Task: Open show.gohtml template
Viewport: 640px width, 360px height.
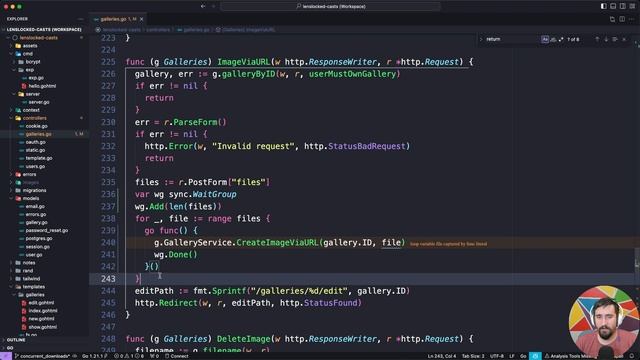Action: pyautogui.click(x=42, y=327)
